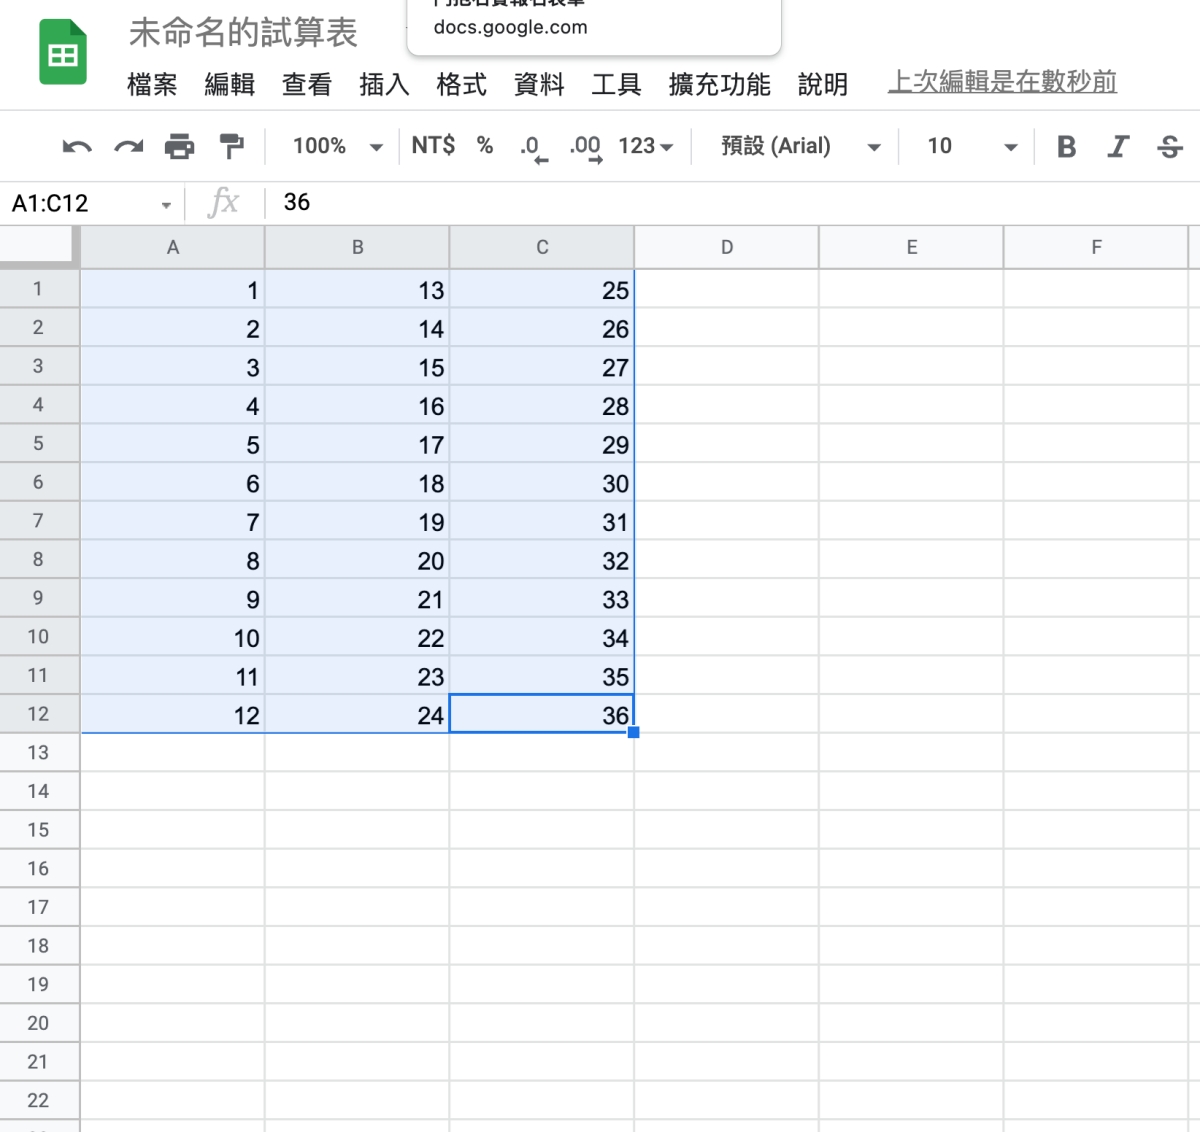The height and width of the screenshot is (1132, 1200).
Task: Open the 格式 menu
Action: click(x=462, y=84)
